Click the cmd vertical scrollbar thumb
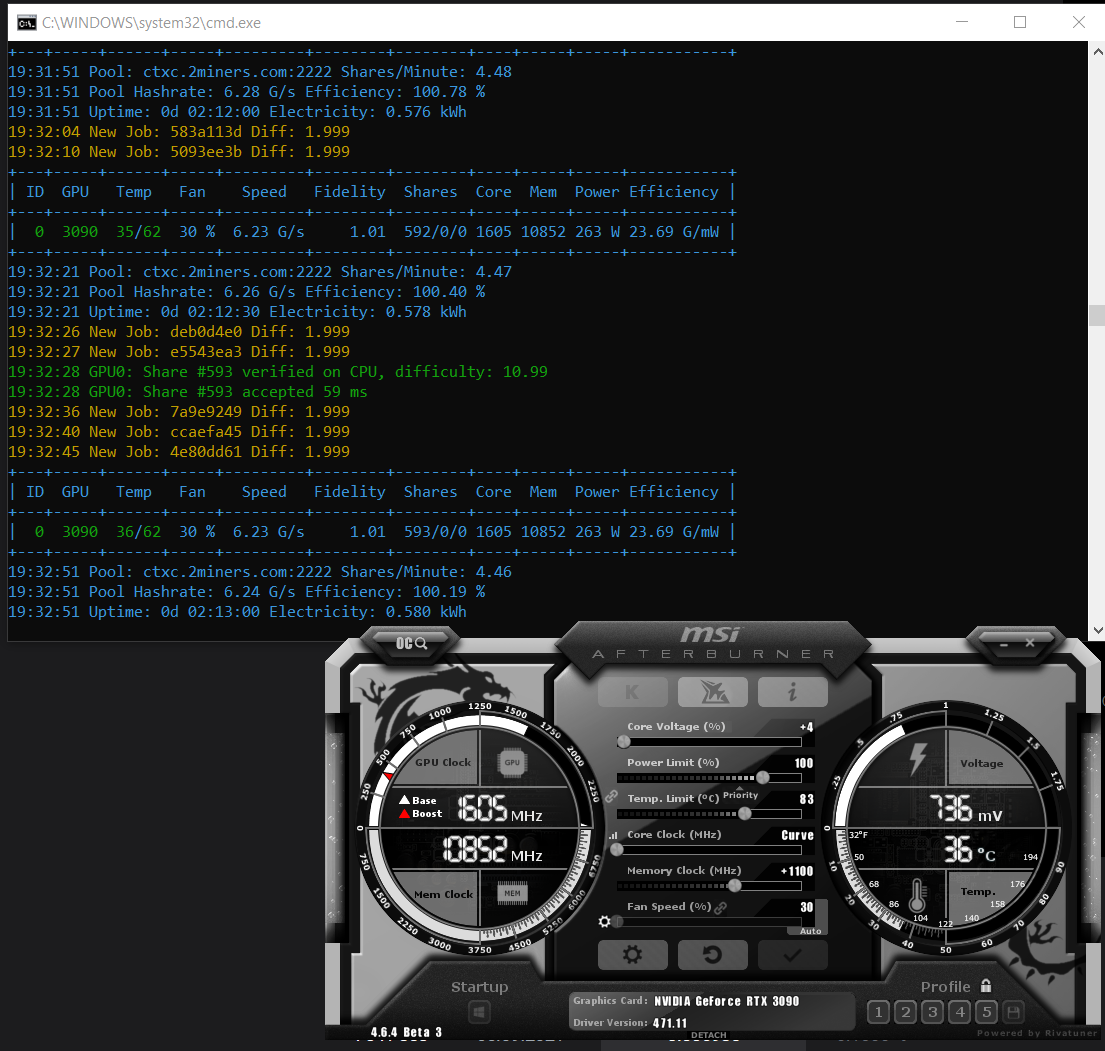Image resolution: width=1105 pixels, height=1051 pixels. (1097, 316)
